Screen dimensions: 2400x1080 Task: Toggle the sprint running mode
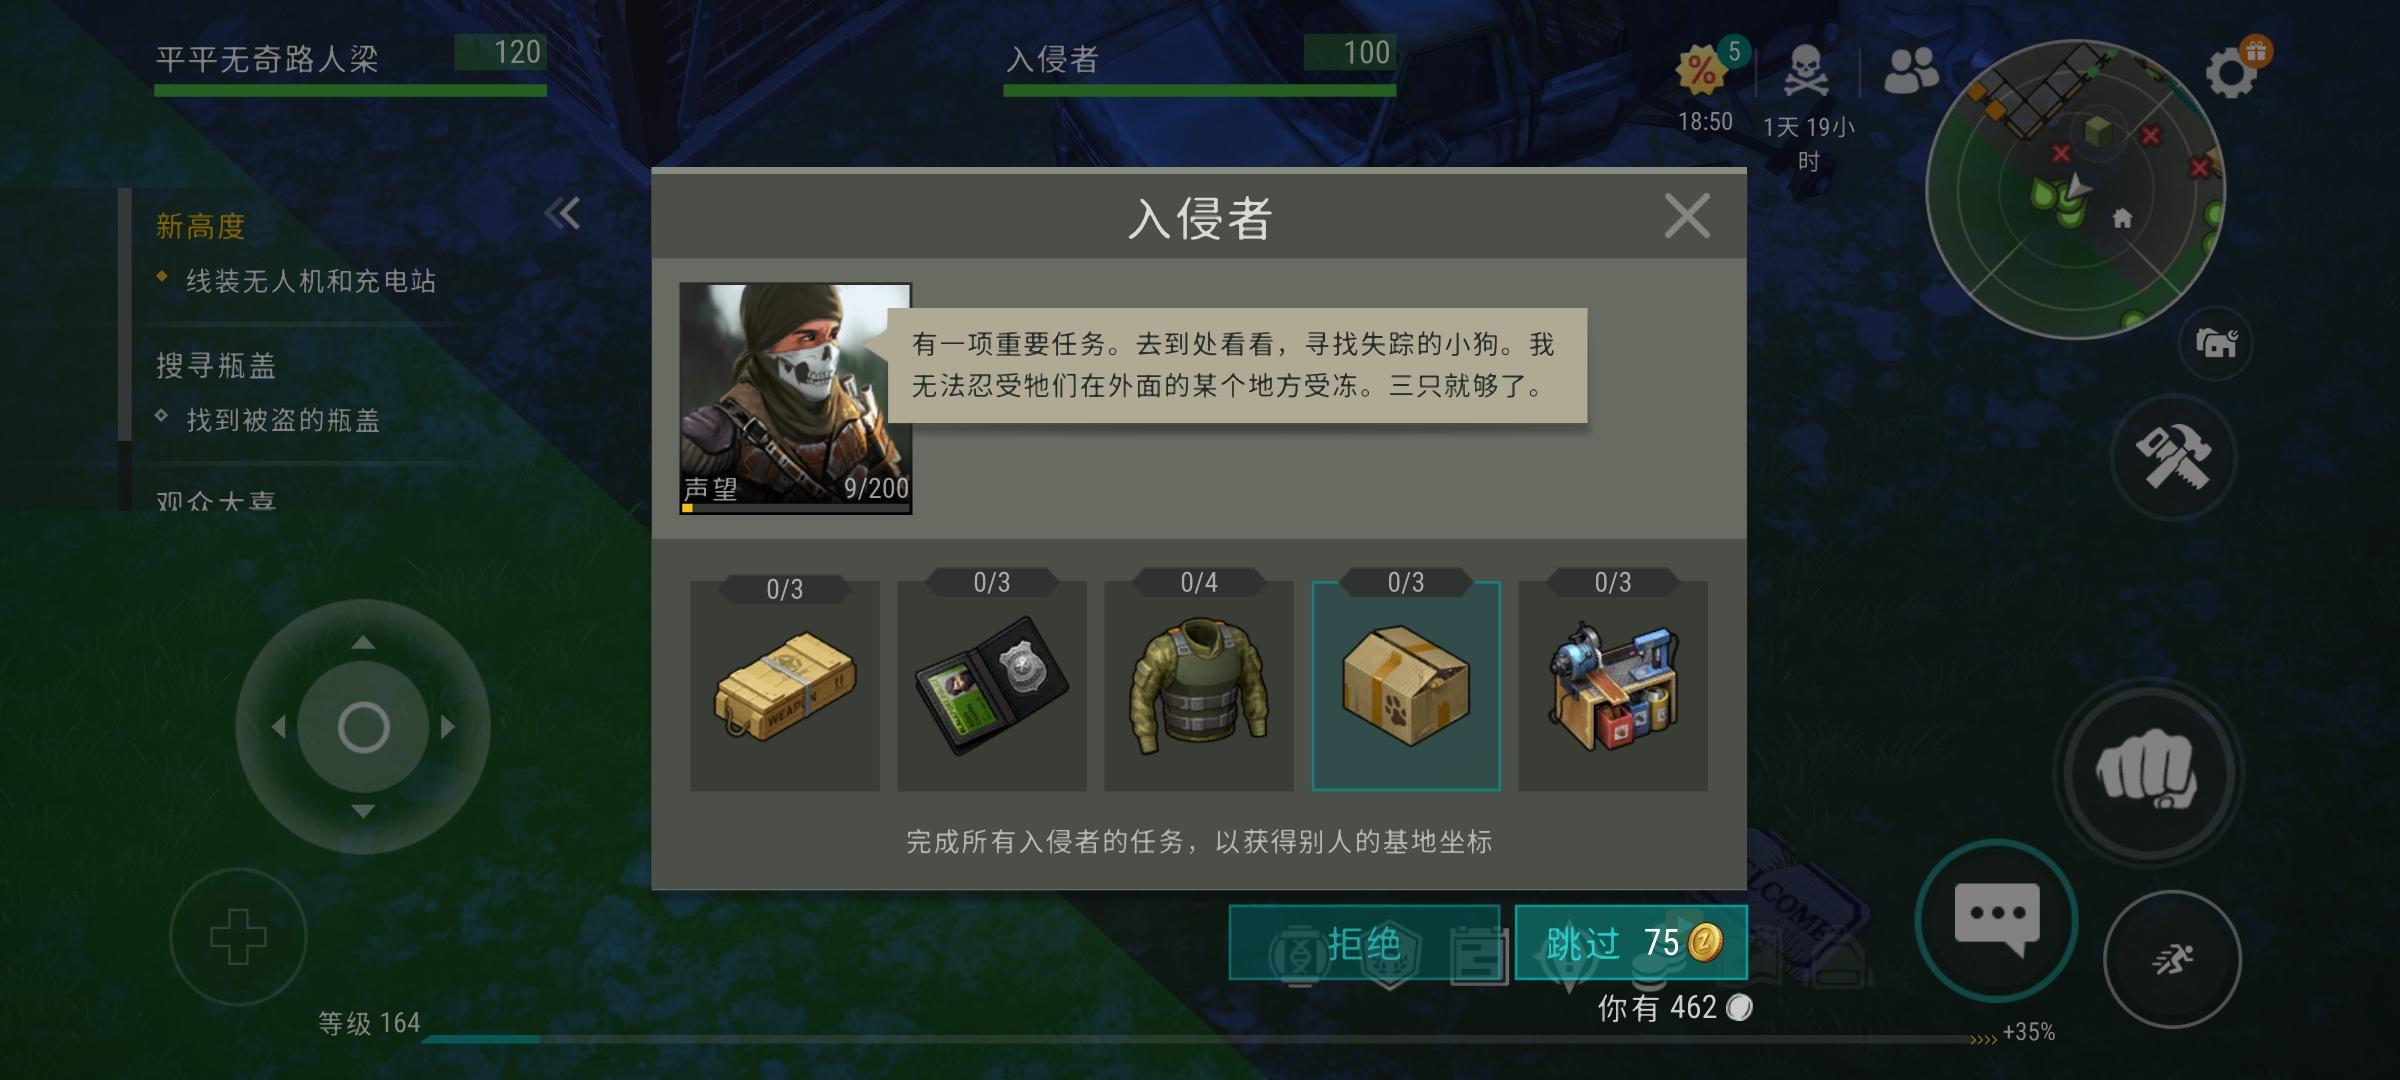tap(2172, 959)
